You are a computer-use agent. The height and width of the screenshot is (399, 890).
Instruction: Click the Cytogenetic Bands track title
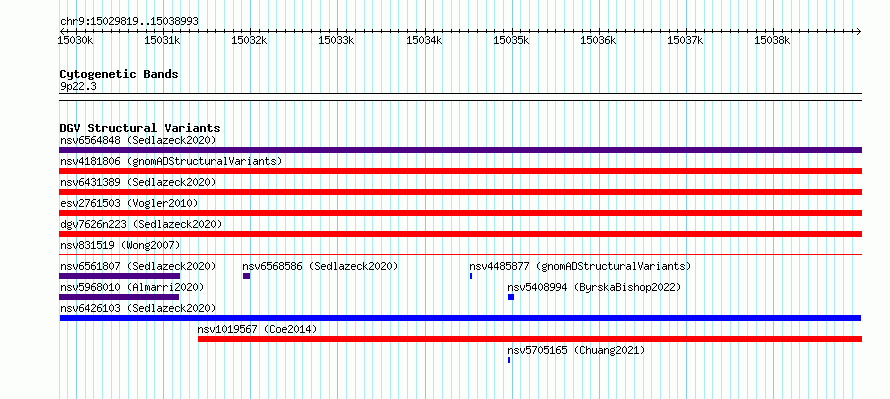[119, 74]
